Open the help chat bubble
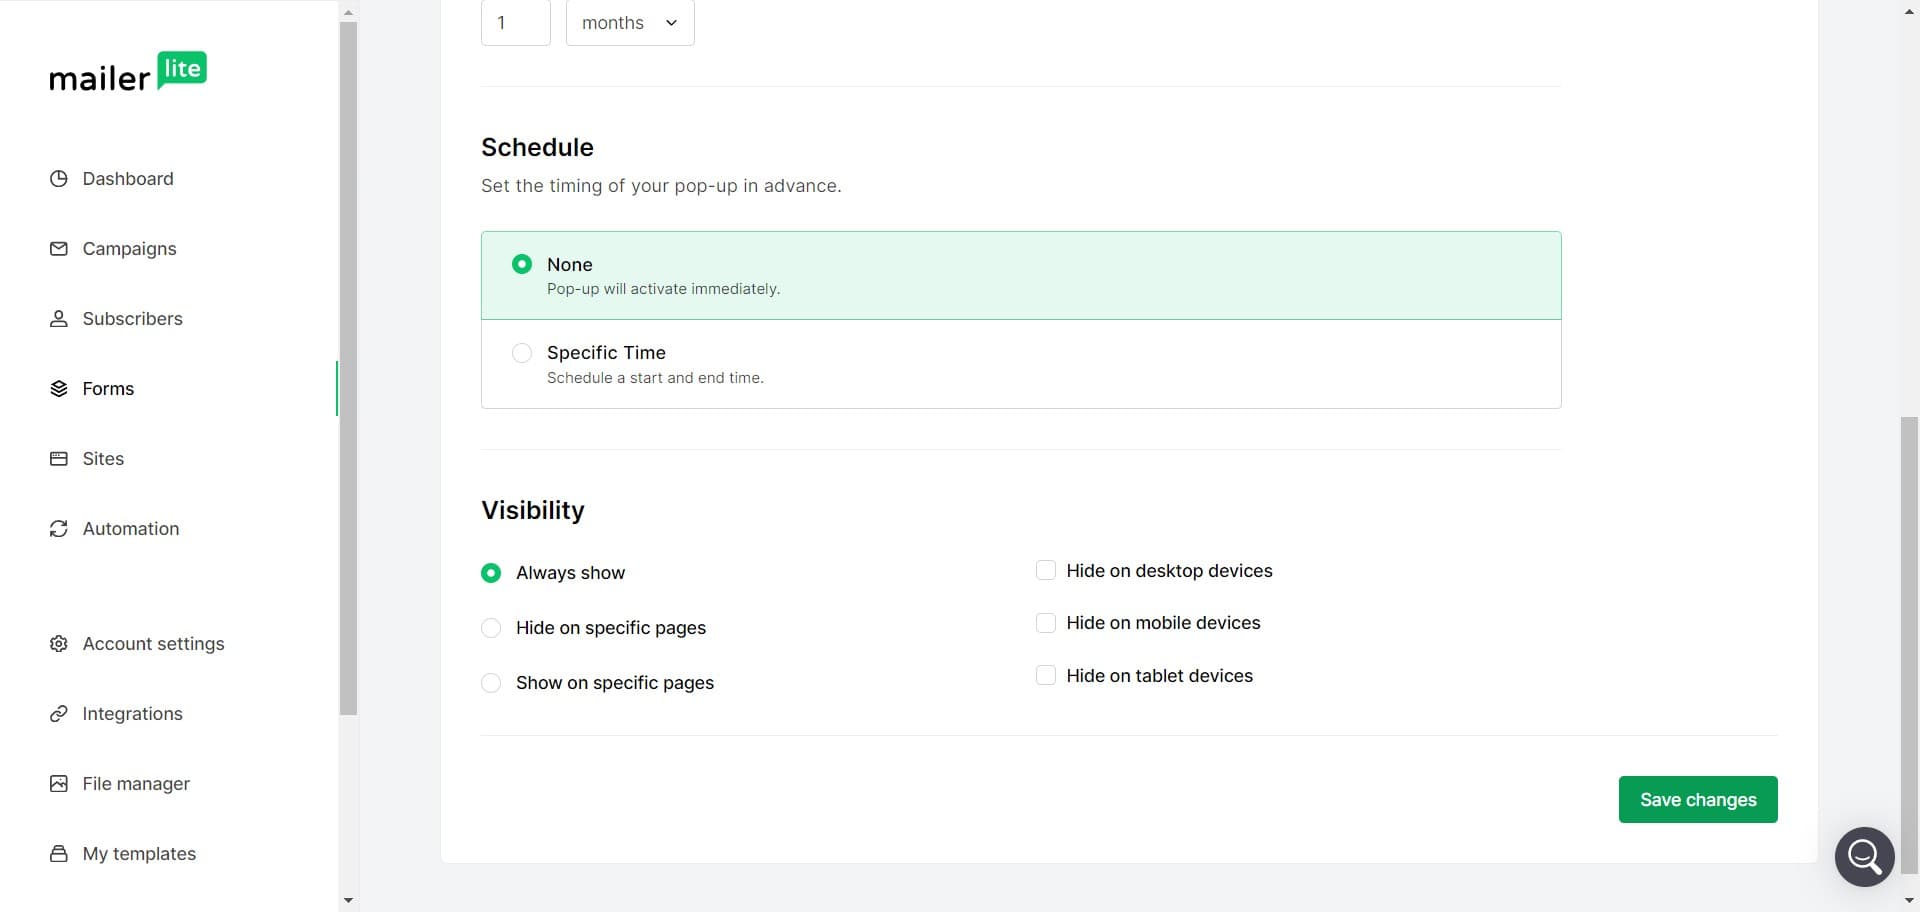 (x=1863, y=856)
